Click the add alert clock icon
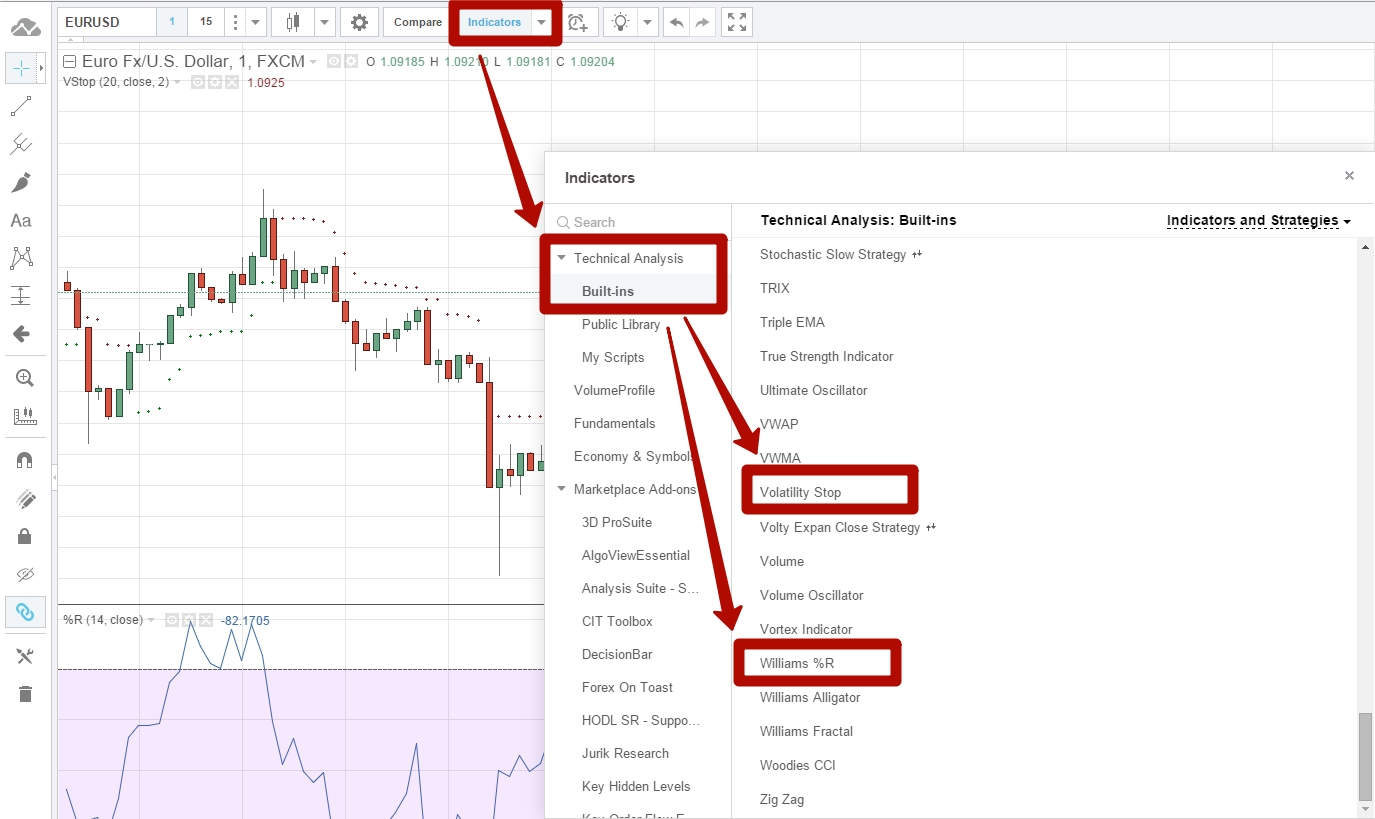The image size is (1375, 819). coord(578,22)
